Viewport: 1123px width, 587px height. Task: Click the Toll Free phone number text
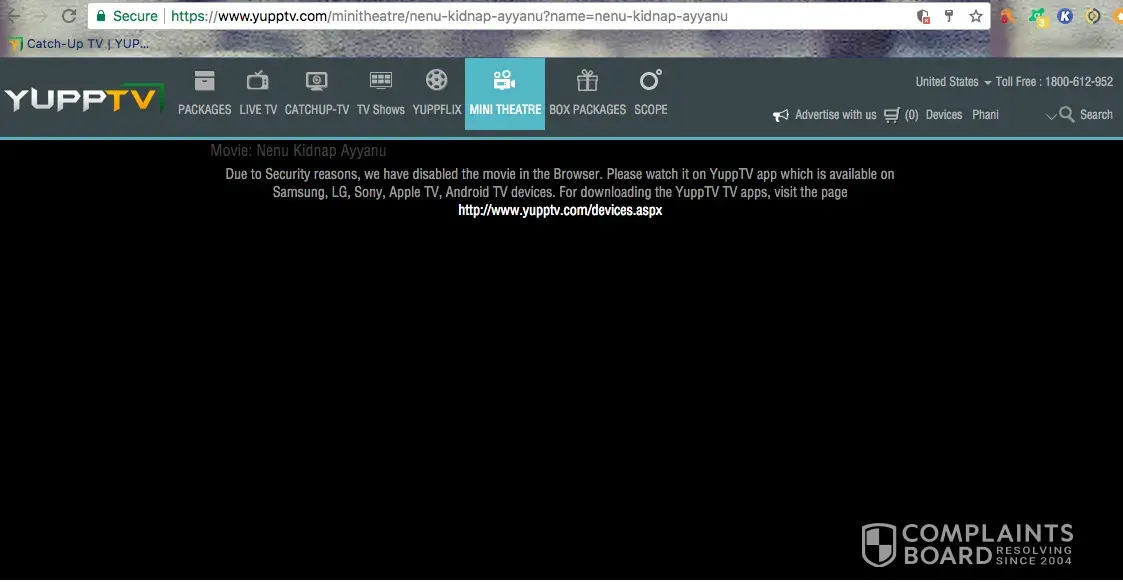1054,82
